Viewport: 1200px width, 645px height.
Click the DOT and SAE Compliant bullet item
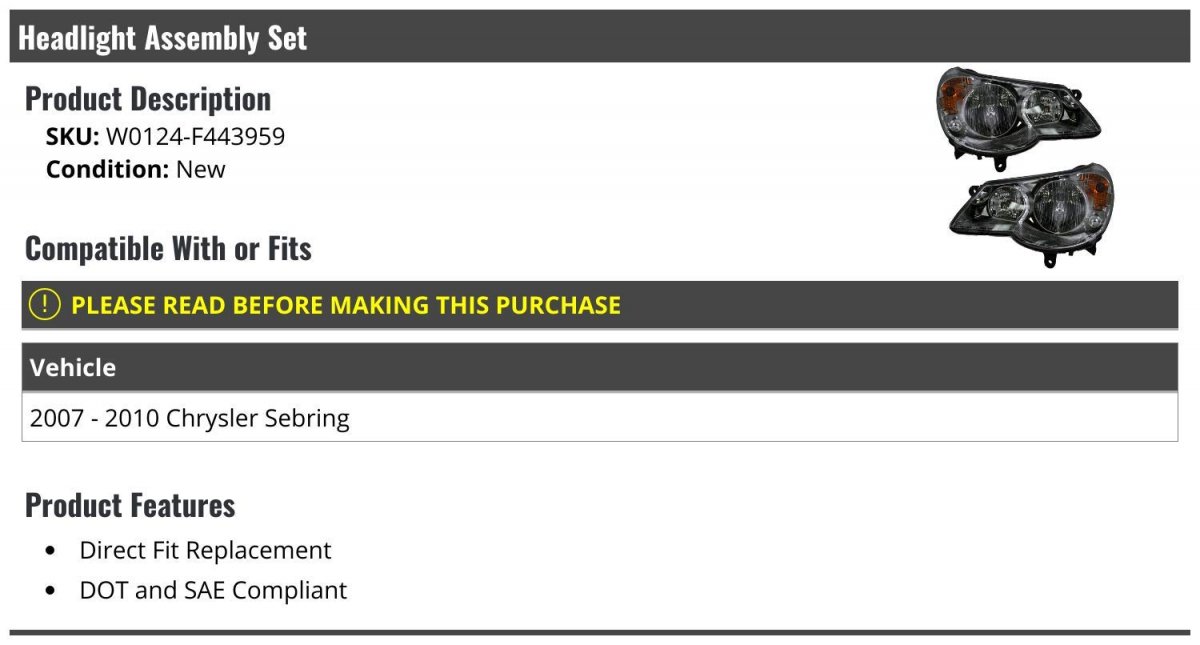point(213,590)
